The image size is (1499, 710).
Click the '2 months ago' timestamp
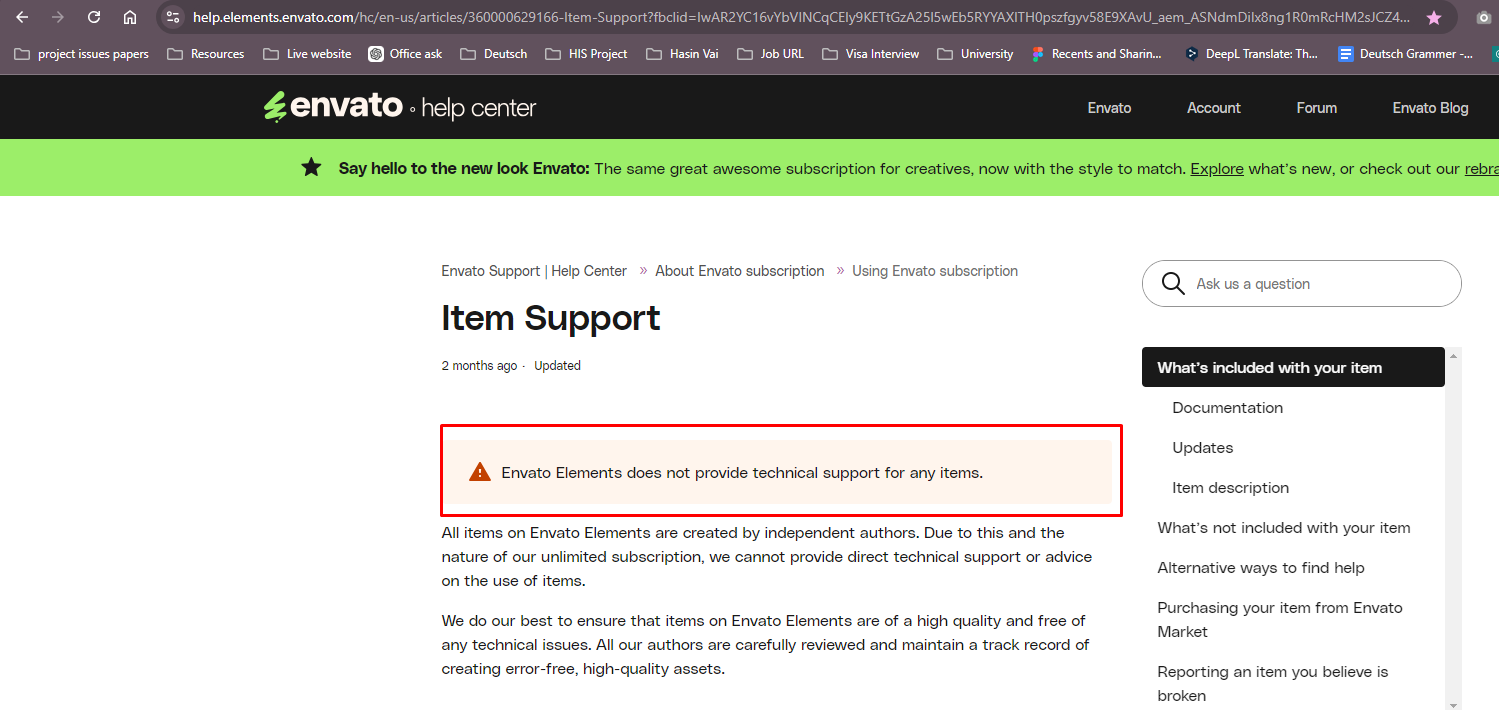tap(480, 366)
